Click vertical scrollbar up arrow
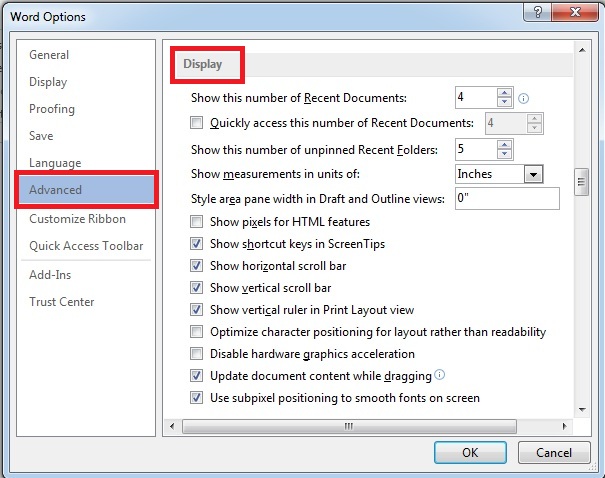Screen dimensions: 605x478 582,50
